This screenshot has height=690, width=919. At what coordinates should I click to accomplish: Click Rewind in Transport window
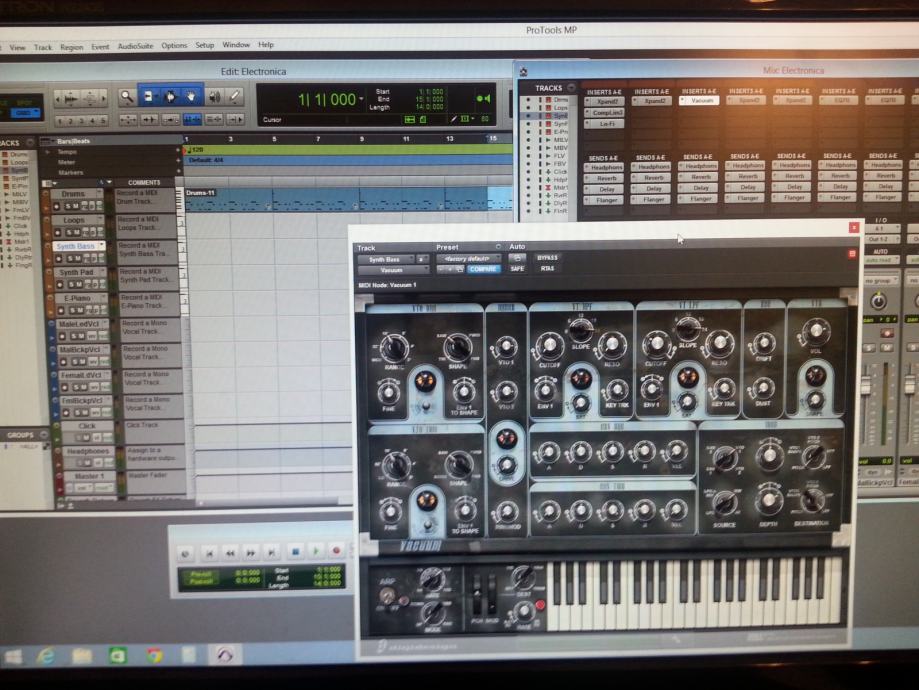tap(230, 552)
